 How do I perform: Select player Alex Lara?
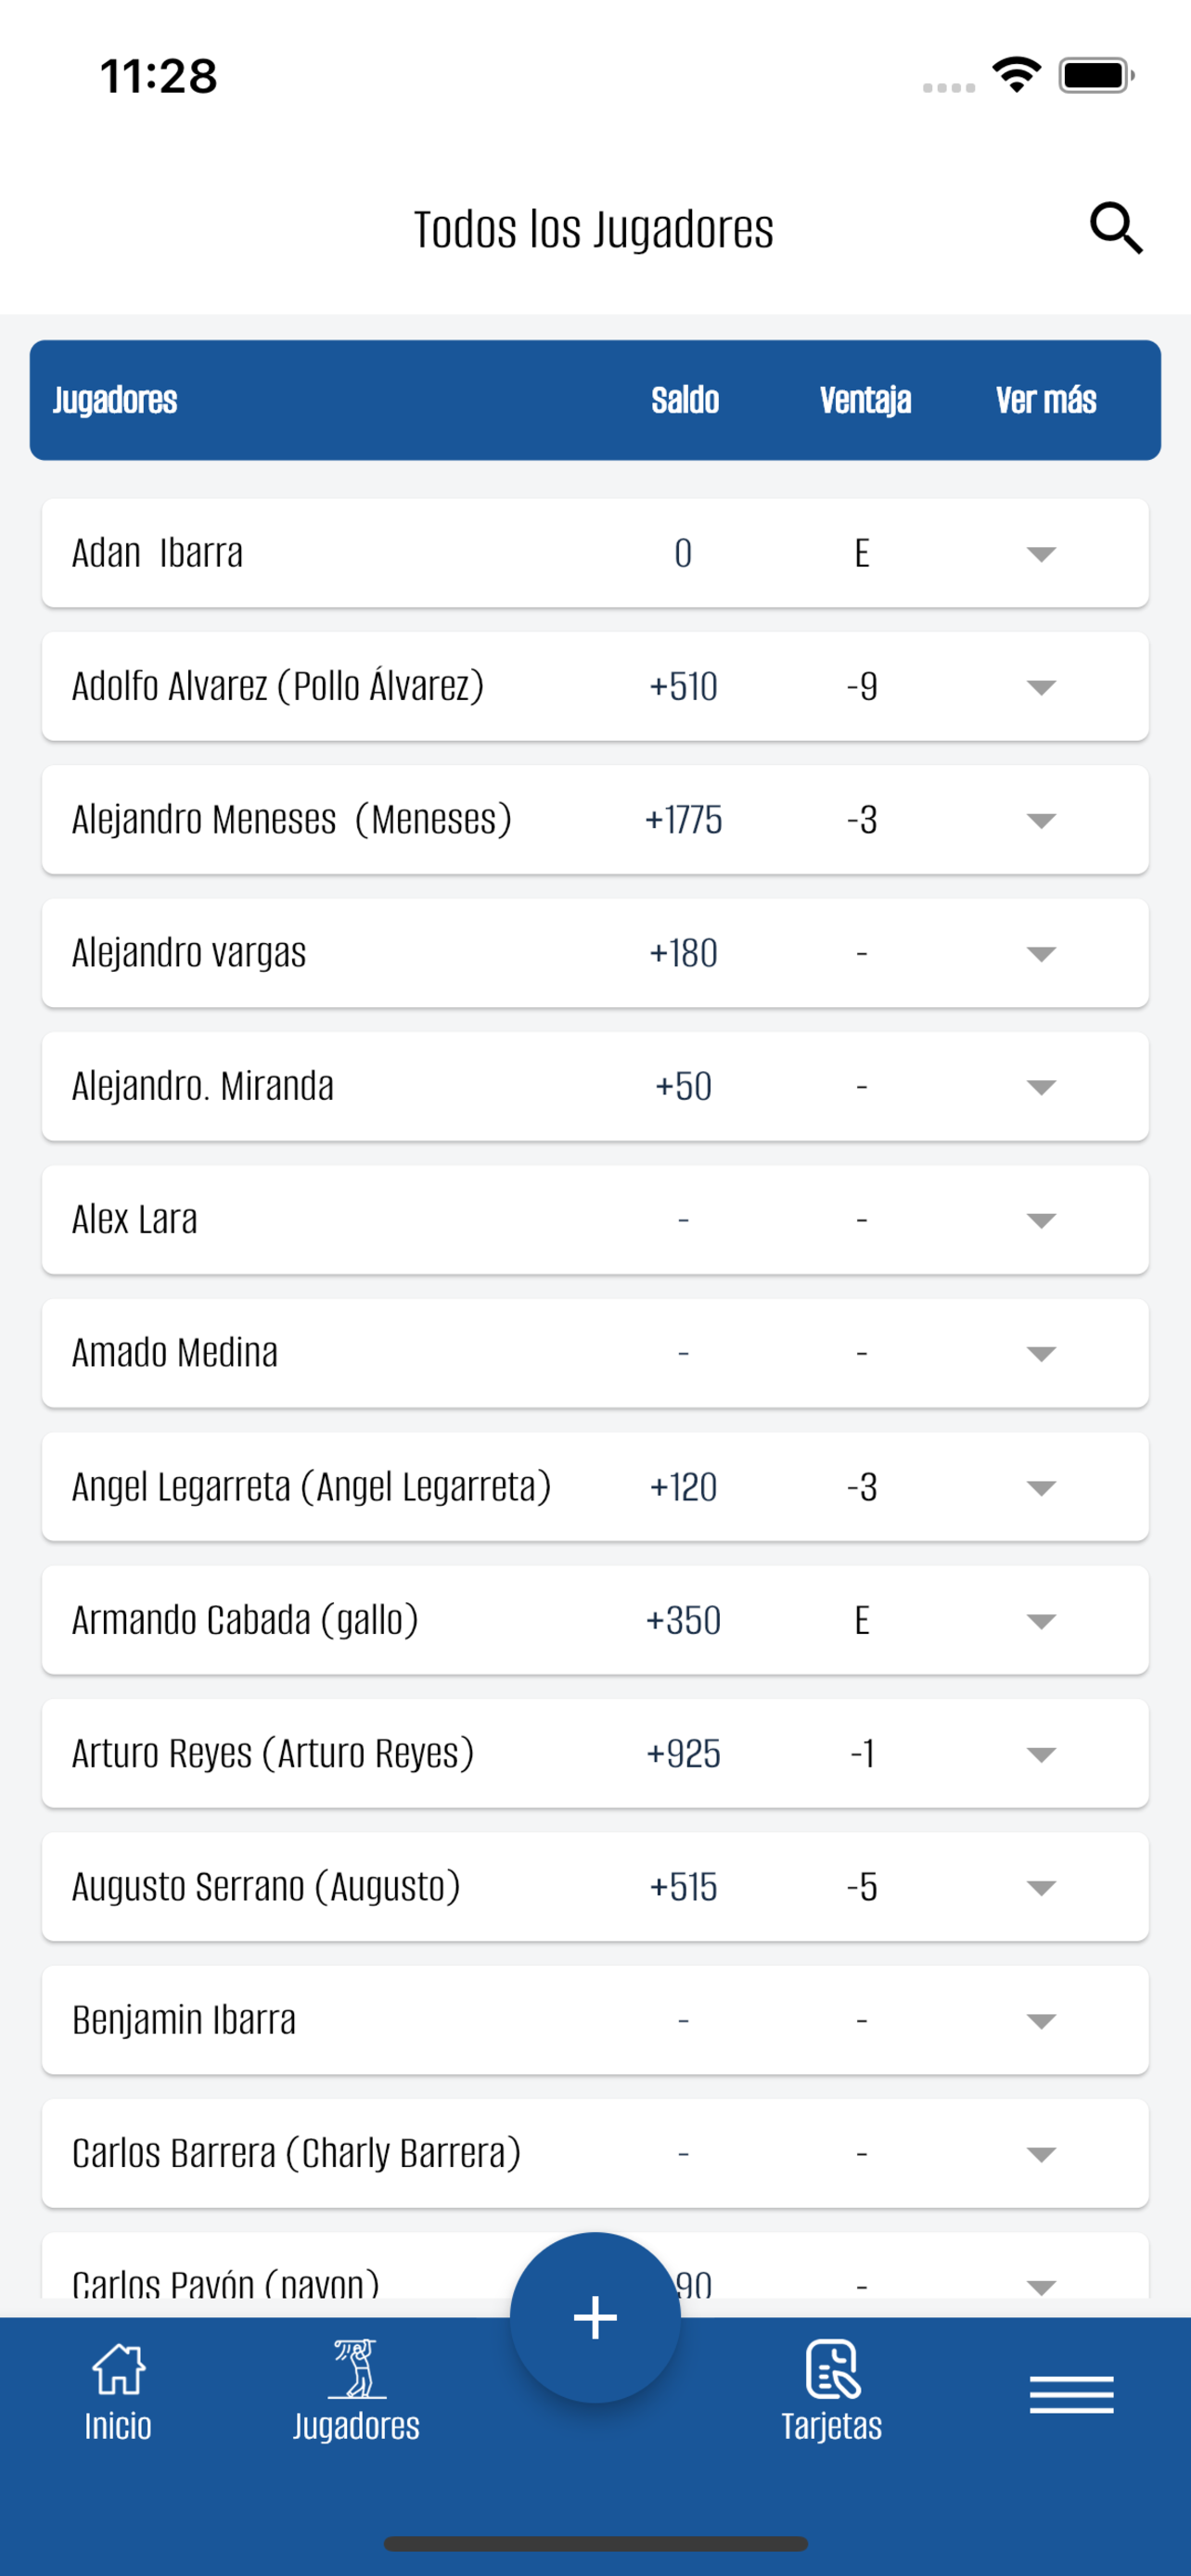pos(135,1219)
